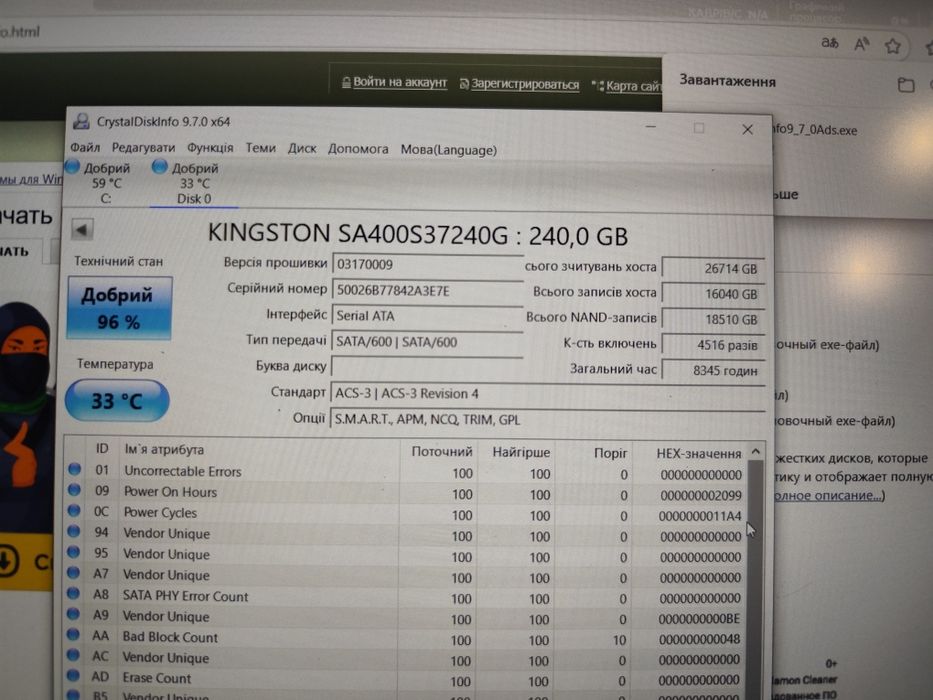Click the ID column header
The height and width of the screenshot is (700, 933).
[102, 449]
